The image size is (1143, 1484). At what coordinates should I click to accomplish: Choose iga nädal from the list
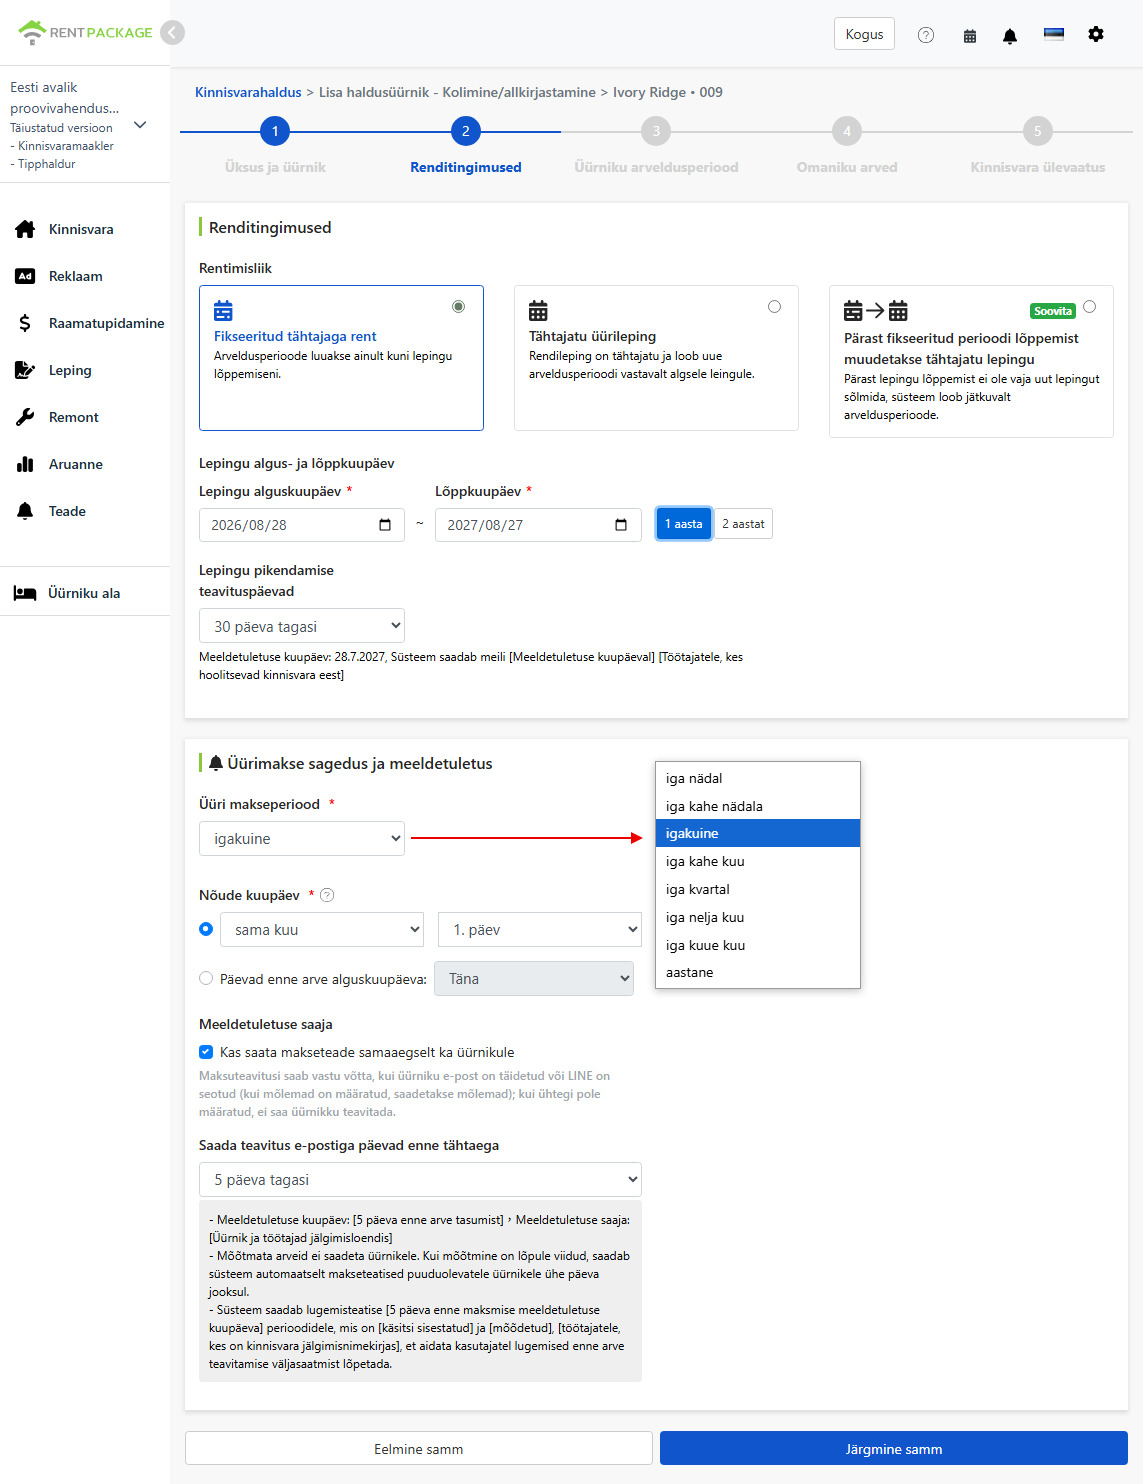point(757,778)
